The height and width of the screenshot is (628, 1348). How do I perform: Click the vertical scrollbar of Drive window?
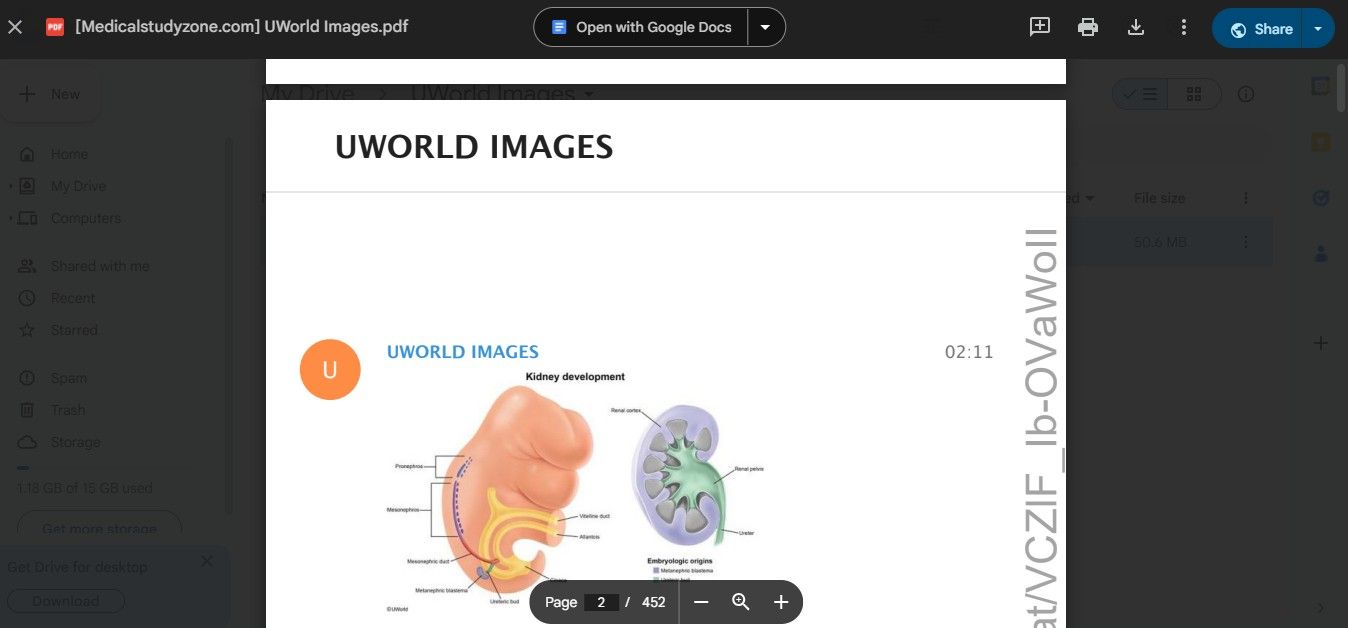point(1341,88)
